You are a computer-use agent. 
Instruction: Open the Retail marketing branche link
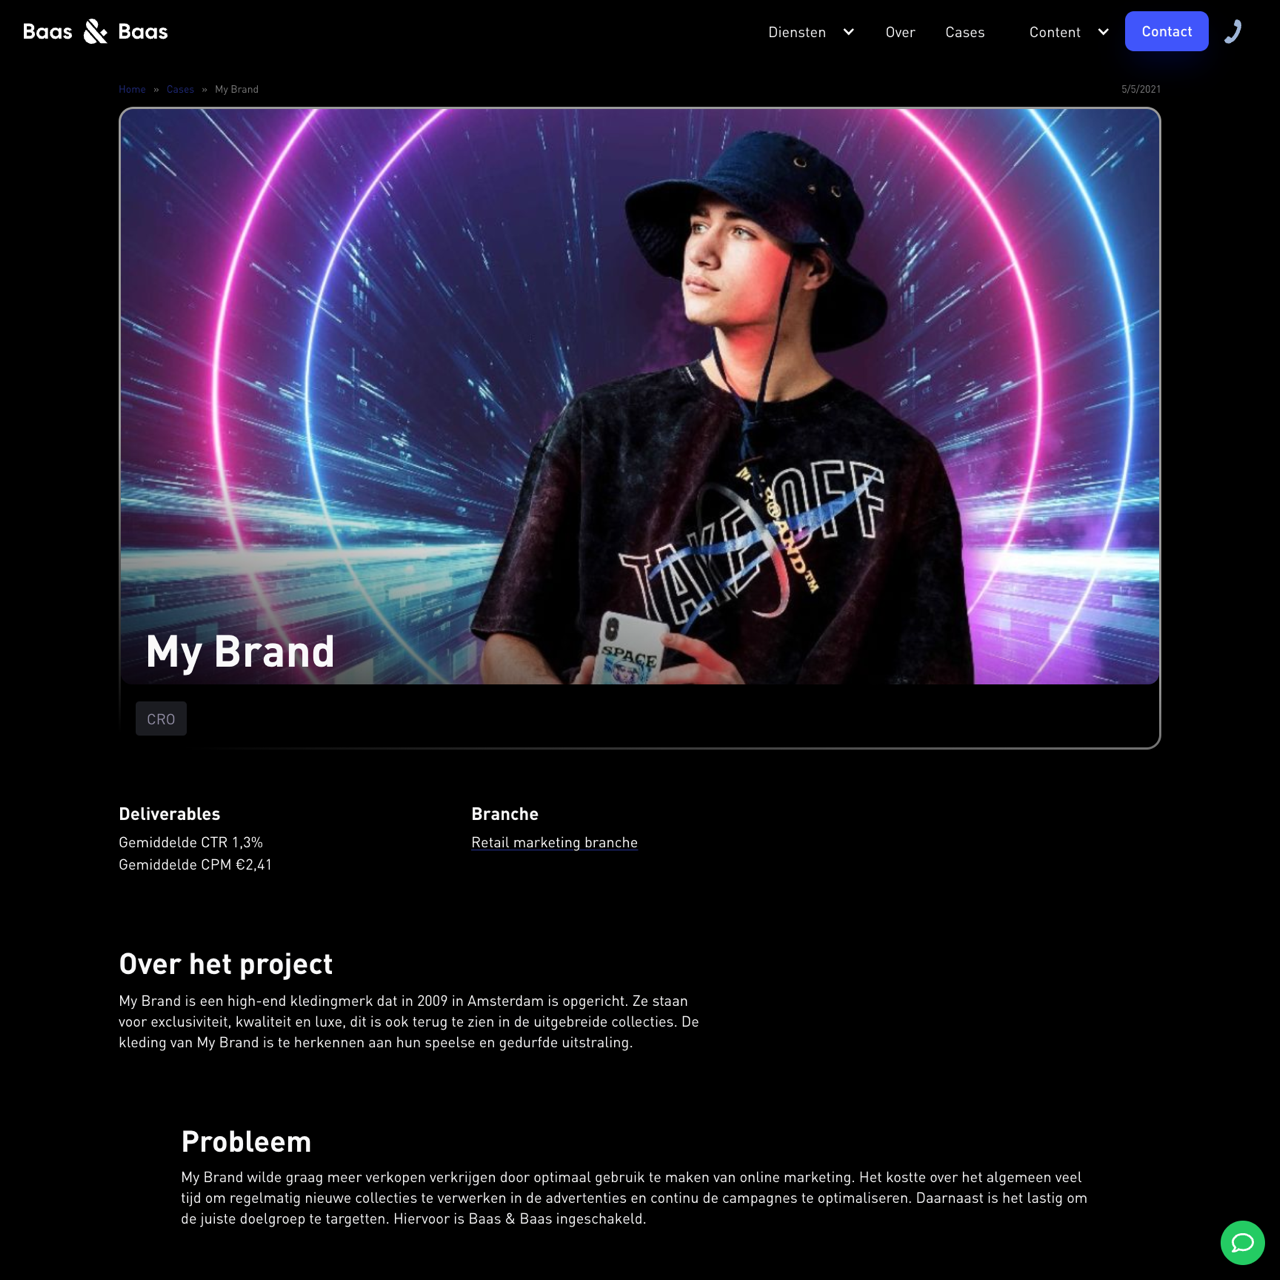pyautogui.click(x=554, y=842)
